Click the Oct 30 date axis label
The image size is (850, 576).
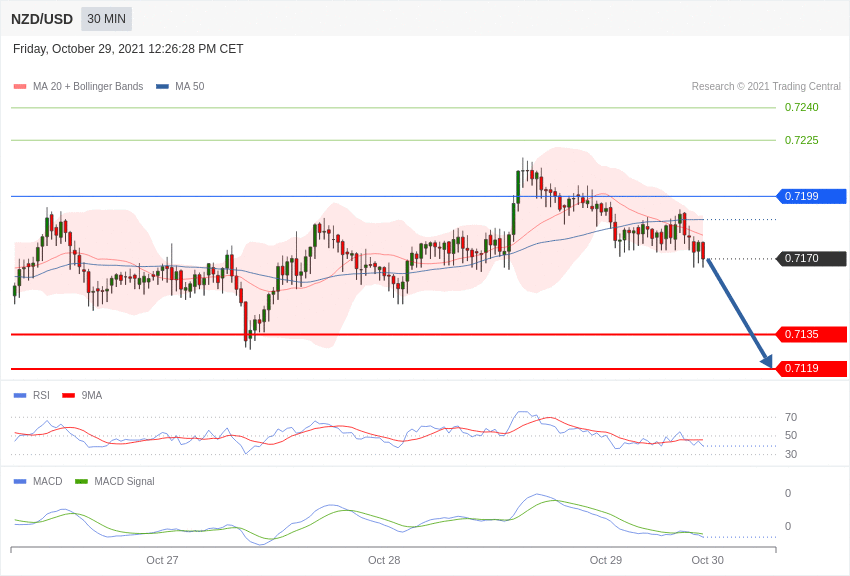click(x=707, y=560)
